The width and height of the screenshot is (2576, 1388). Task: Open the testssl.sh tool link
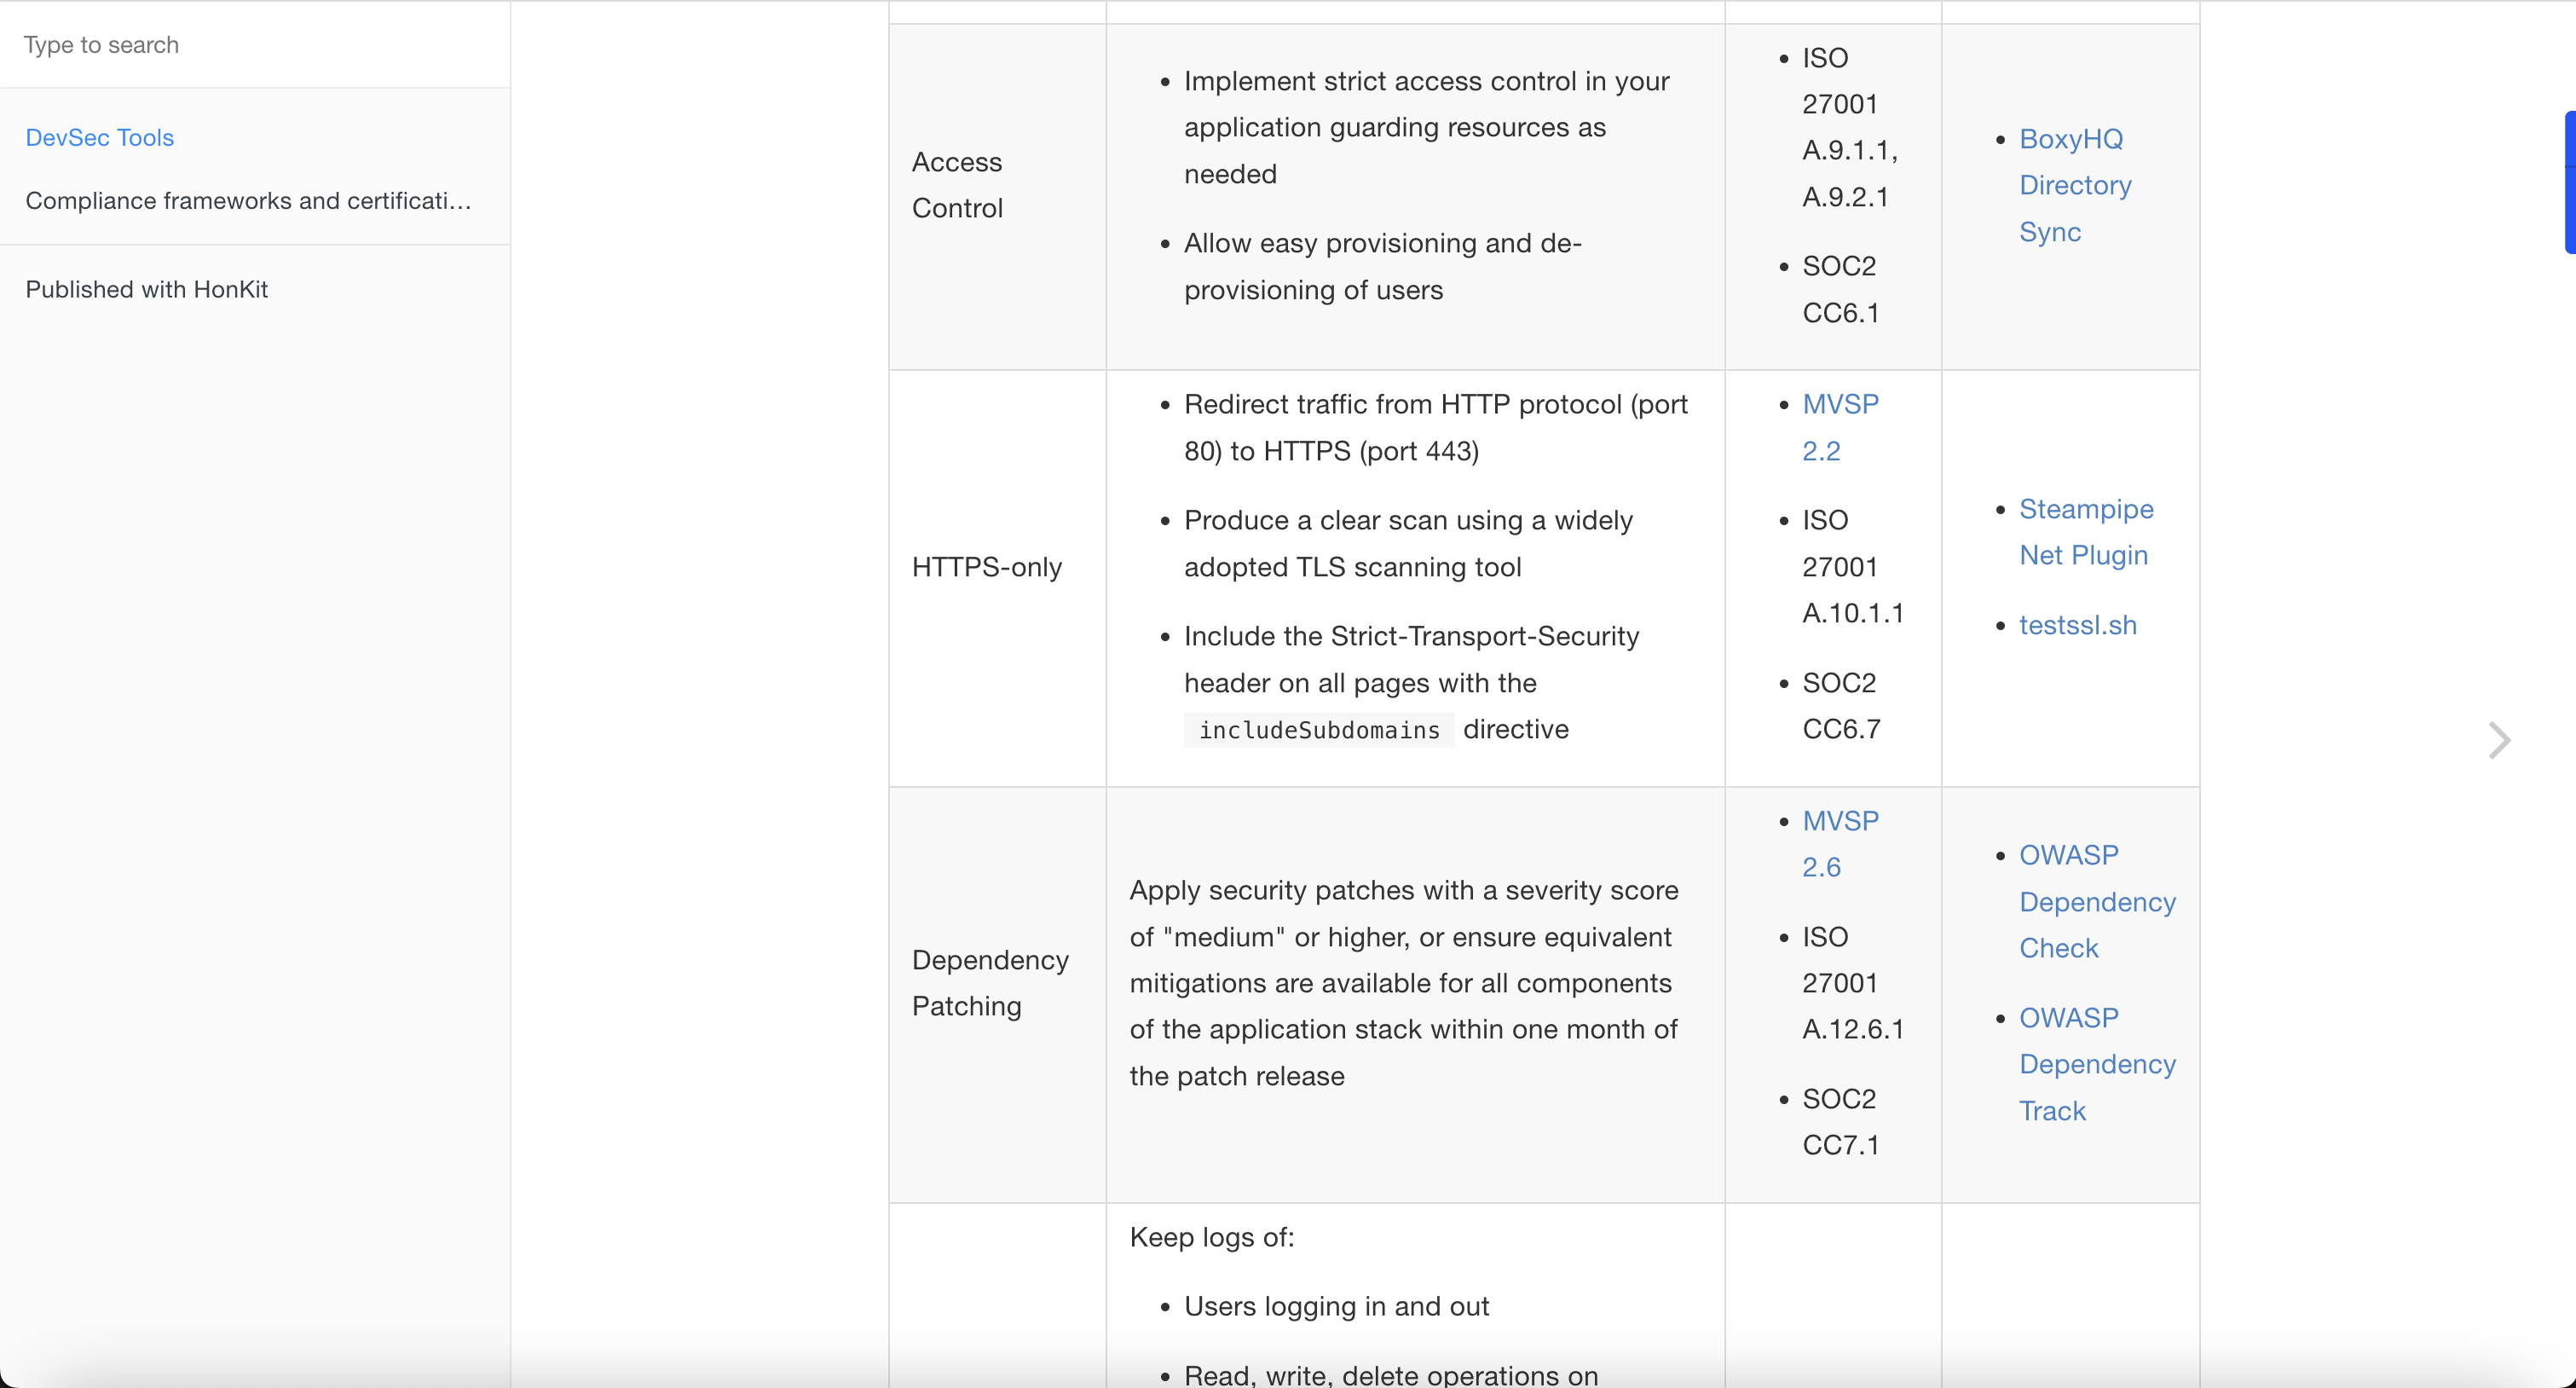click(2077, 624)
